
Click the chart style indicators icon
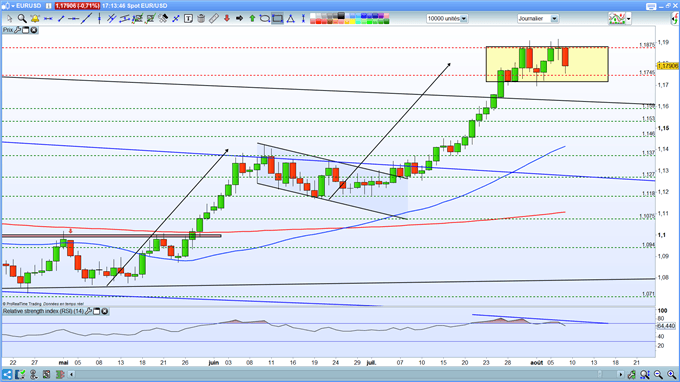[x=617, y=18]
